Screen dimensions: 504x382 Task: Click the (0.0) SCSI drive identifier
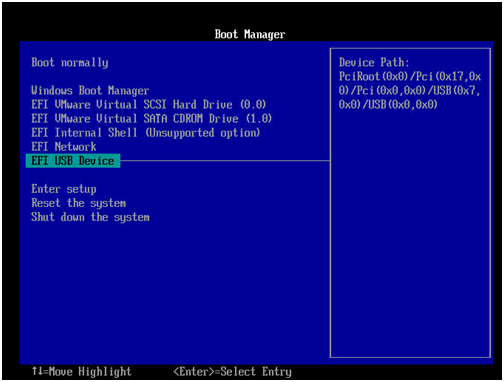pos(253,105)
